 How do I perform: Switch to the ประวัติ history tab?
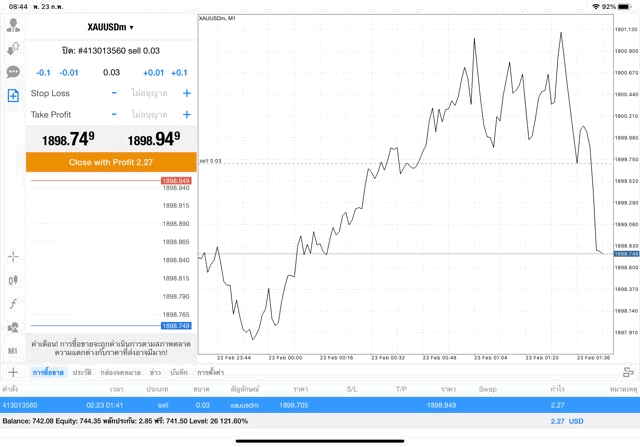tap(81, 372)
